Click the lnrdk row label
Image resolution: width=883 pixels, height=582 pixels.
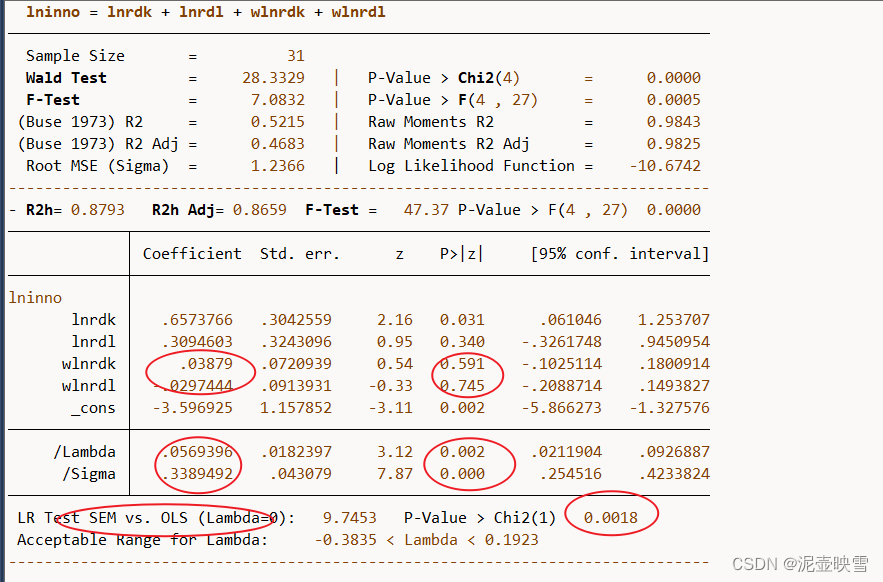click(93, 319)
